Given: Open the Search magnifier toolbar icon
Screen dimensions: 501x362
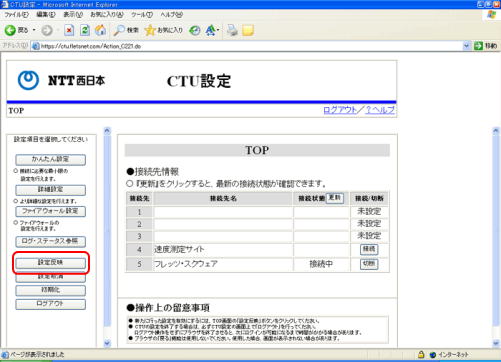Looking at the screenshot, I should point(119,30).
